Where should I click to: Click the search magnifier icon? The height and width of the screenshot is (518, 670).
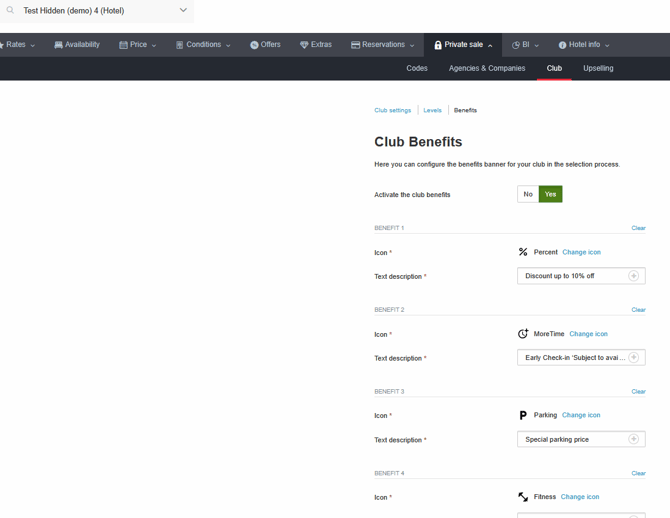[10, 10]
